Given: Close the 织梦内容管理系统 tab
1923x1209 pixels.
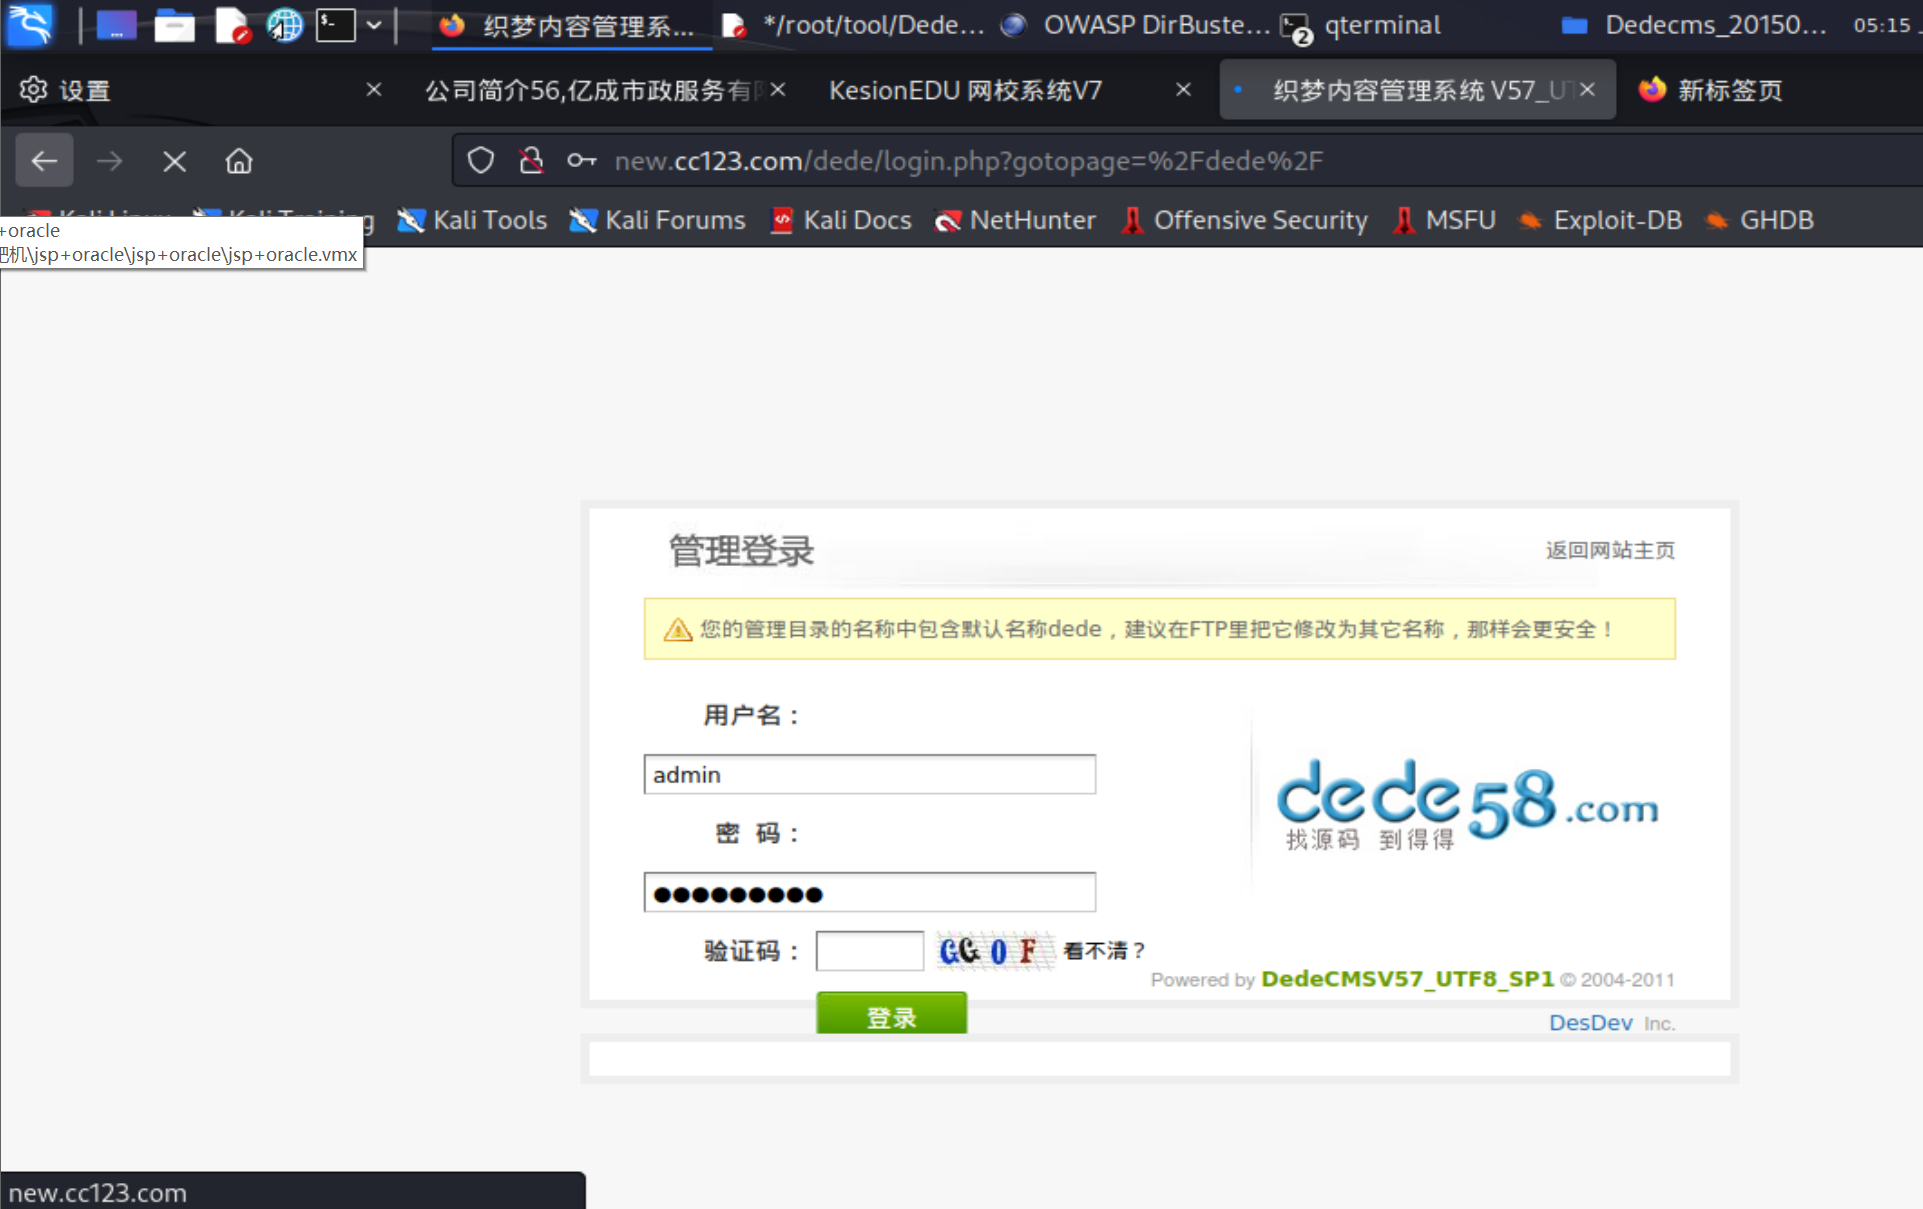Looking at the screenshot, I should (x=1587, y=90).
